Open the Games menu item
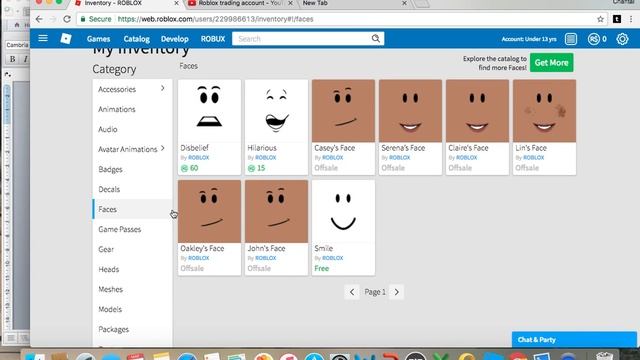Viewport: 640px width, 360px height. coord(98,39)
